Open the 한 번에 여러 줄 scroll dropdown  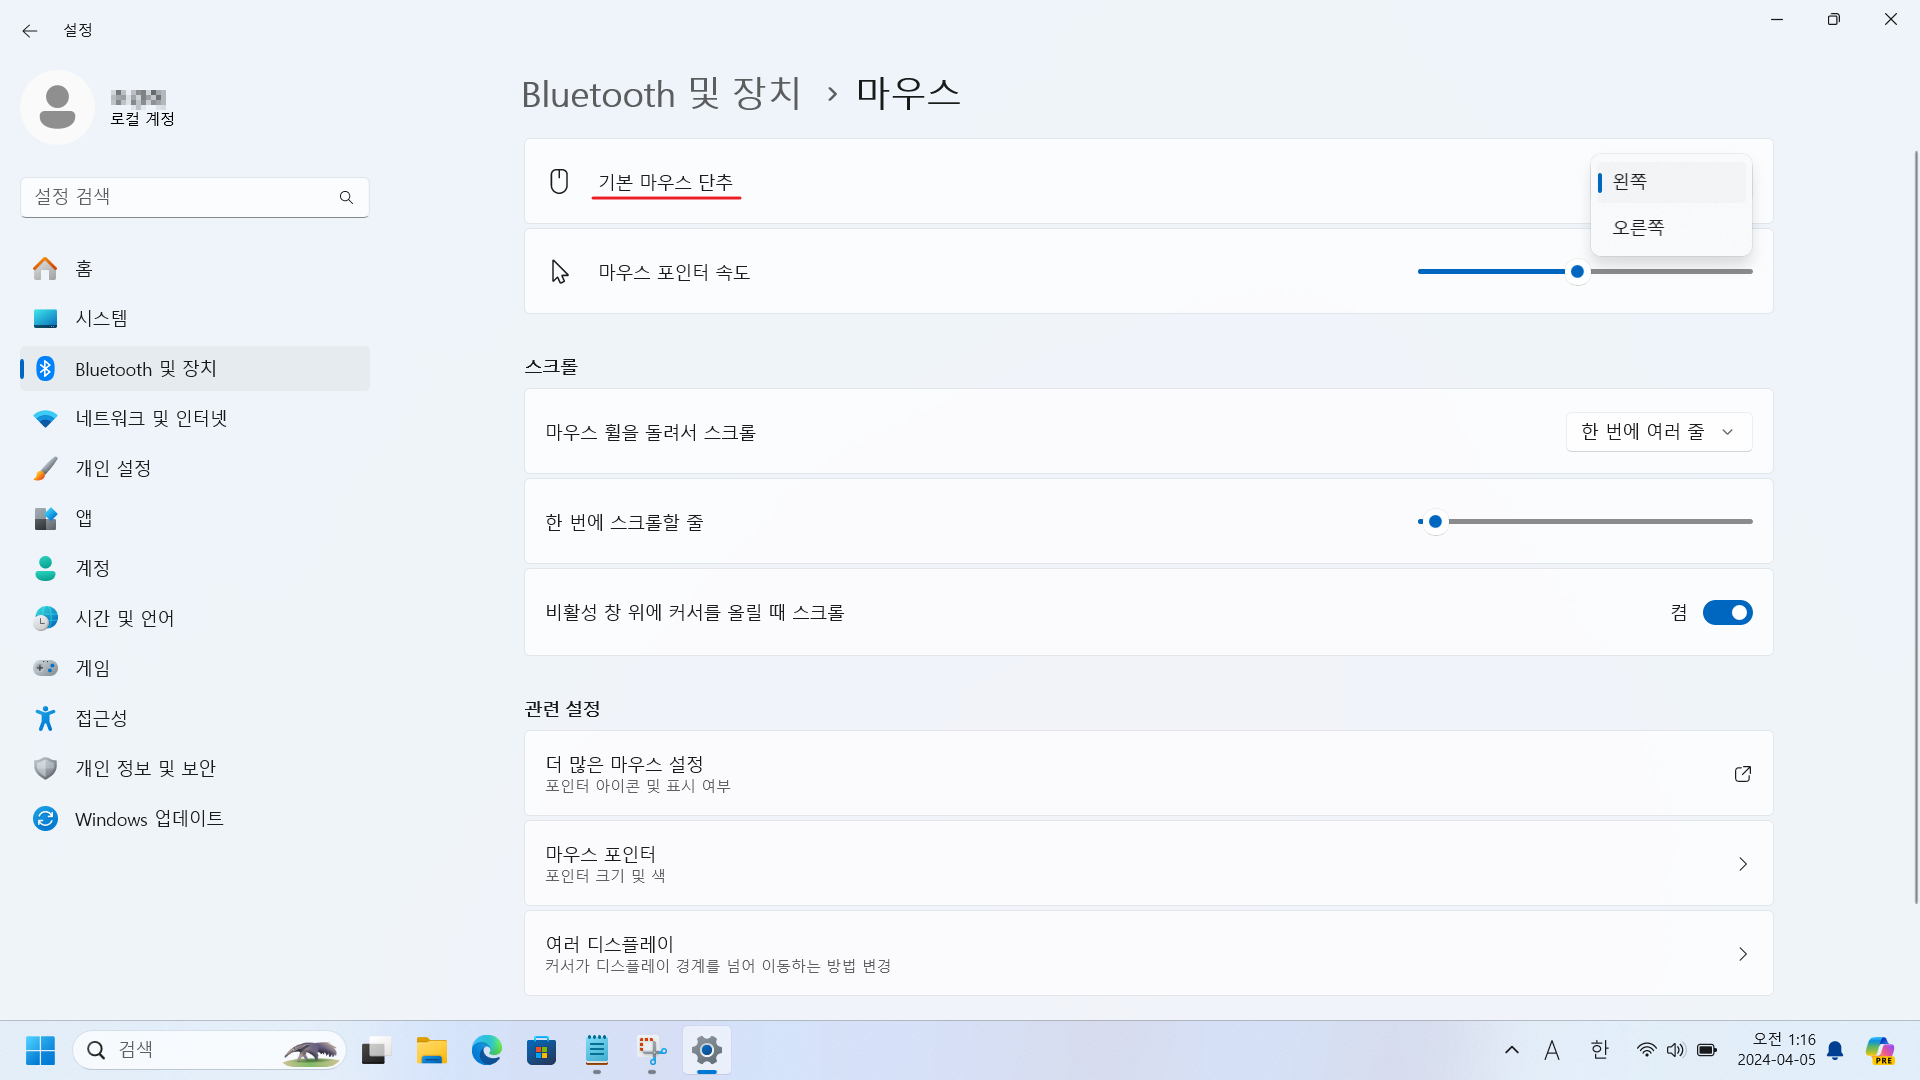[x=1658, y=432]
